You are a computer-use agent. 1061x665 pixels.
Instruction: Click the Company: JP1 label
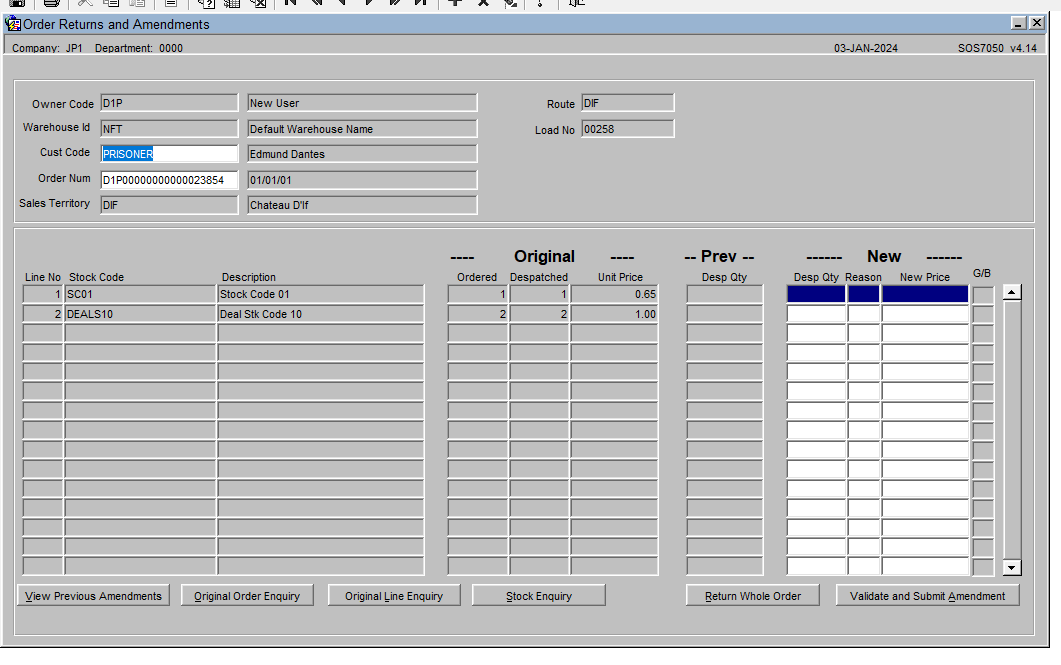point(47,48)
